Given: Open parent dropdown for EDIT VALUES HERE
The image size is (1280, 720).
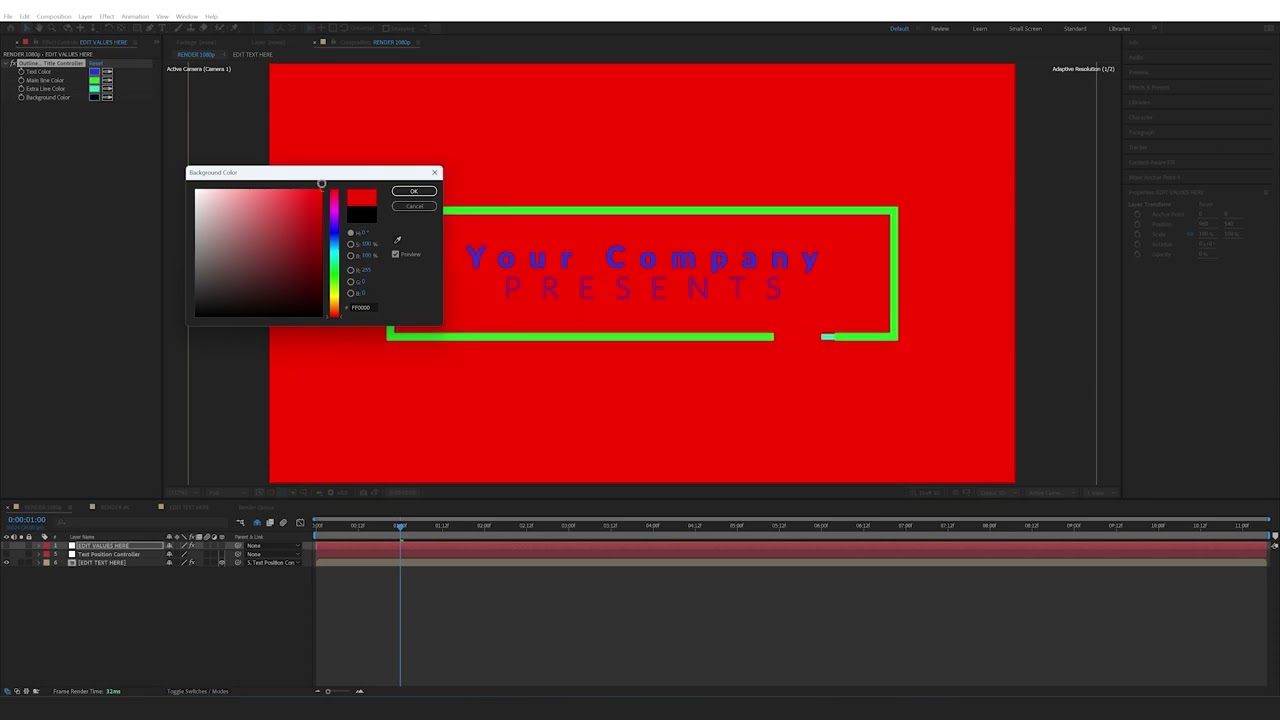Looking at the screenshot, I should 272,546.
